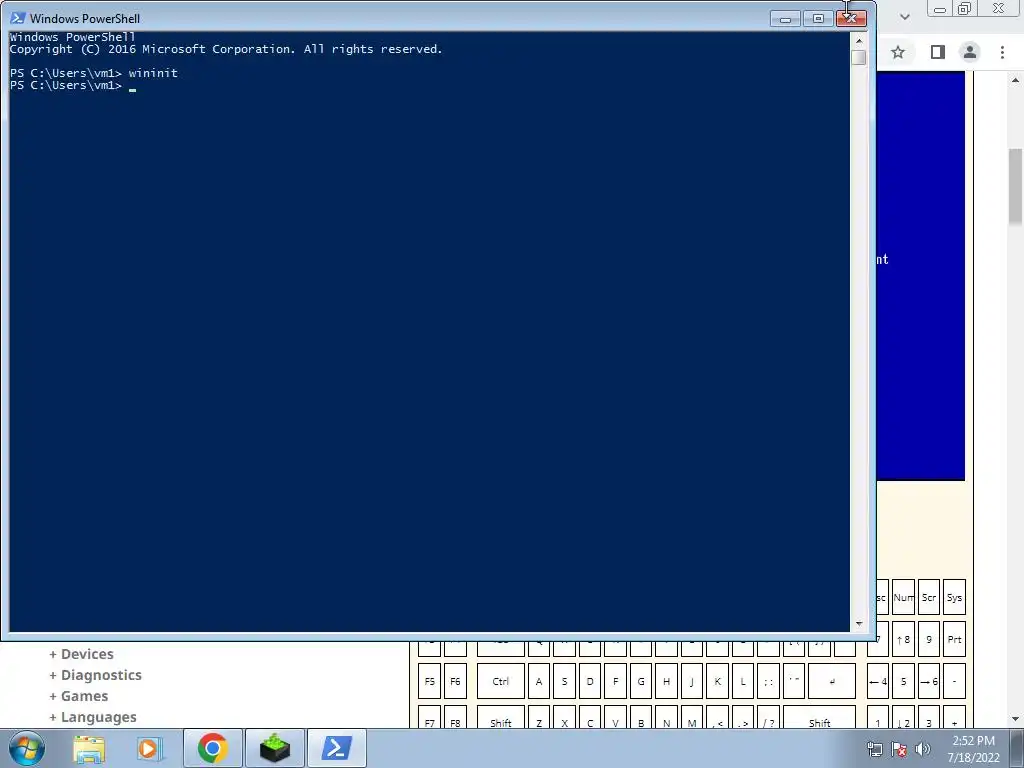Expand the Games section
This screenshot has width=1024, height=768.
78,696
